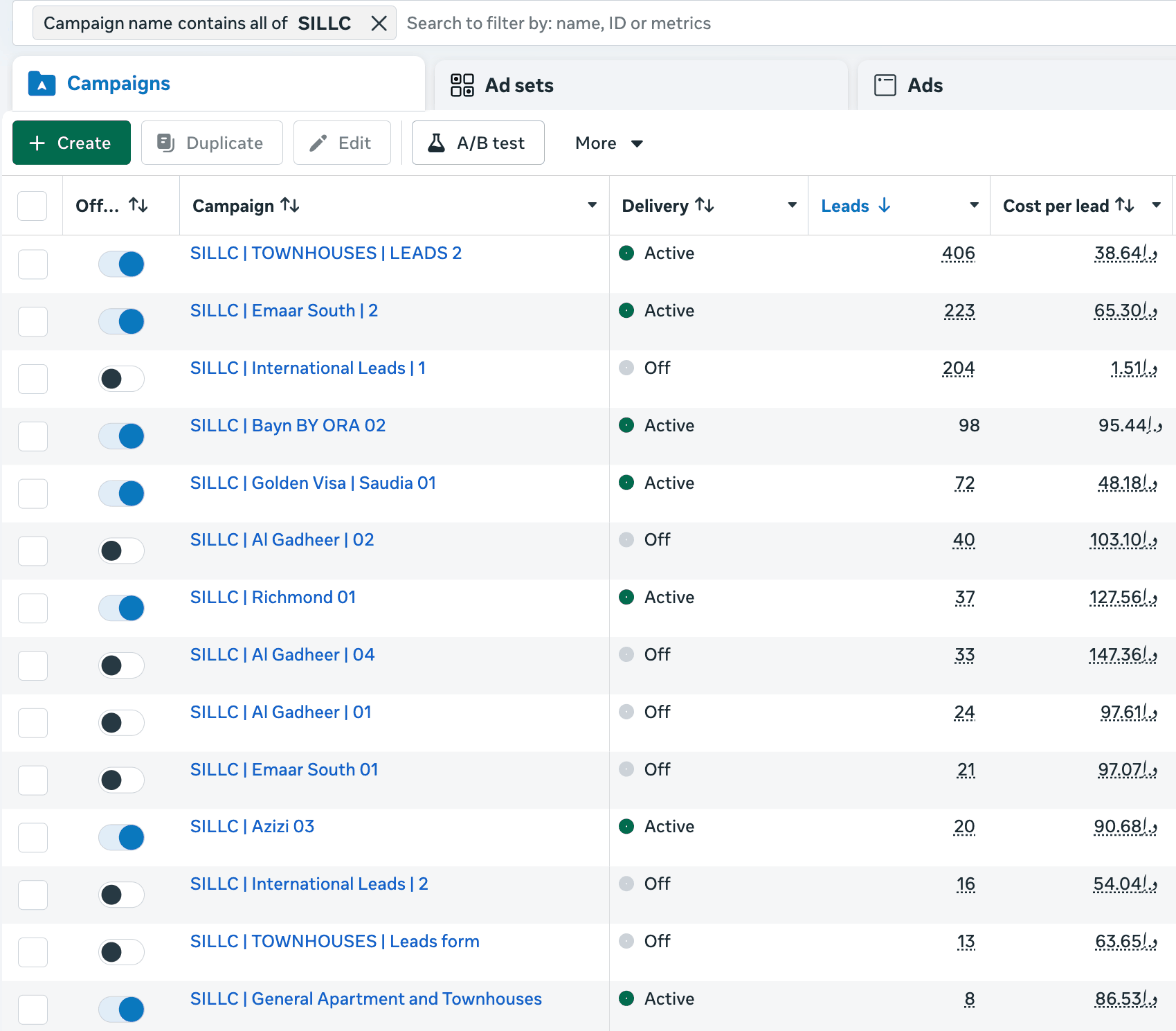Turn off TOWNHOUSES LEADS 2 campaign toggle
The height and width of the screenshot is (1031, 1176).
[122, 264]
